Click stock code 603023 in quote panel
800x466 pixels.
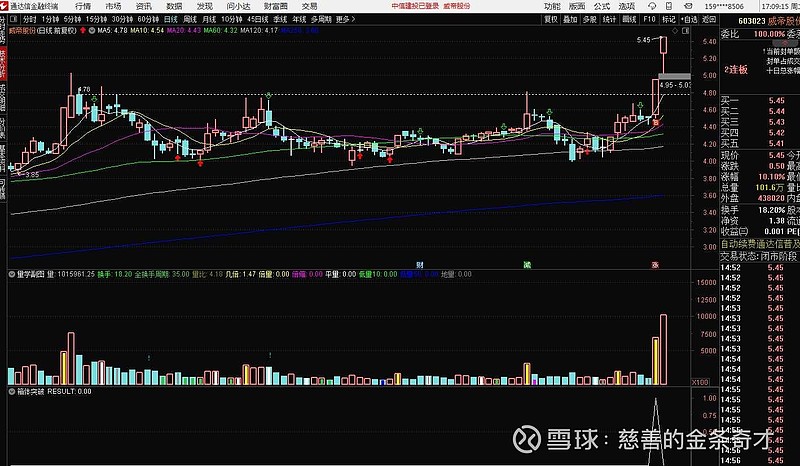point(752,21)
